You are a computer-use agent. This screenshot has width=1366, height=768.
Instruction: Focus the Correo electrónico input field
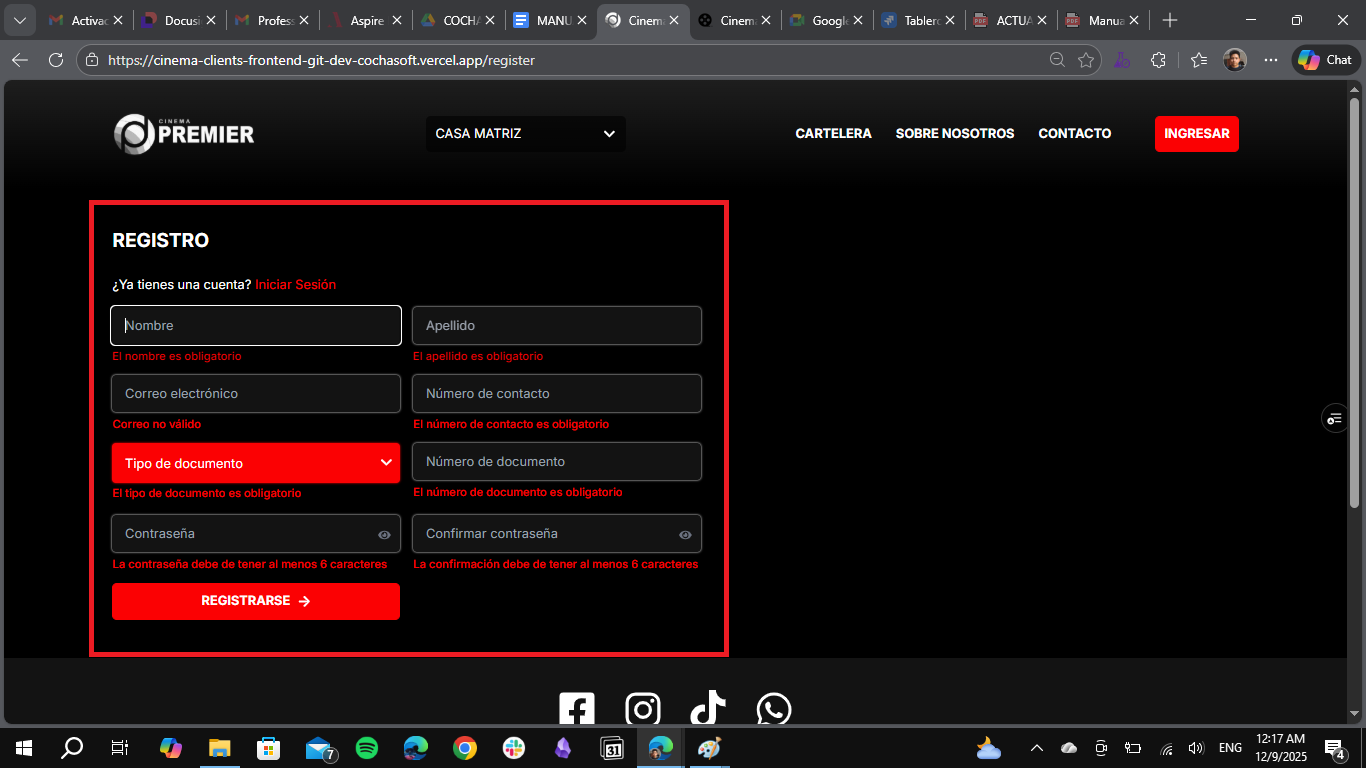click(256, 394)
